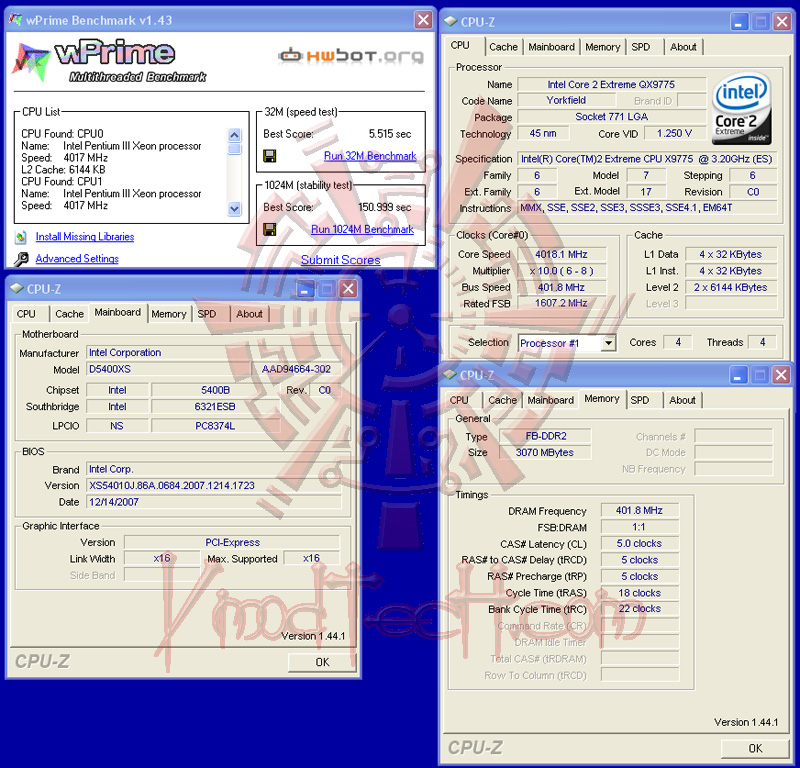Run the 32M Benchmark
The height and width of the screenshot is (768, 800).
click(370, 156)
